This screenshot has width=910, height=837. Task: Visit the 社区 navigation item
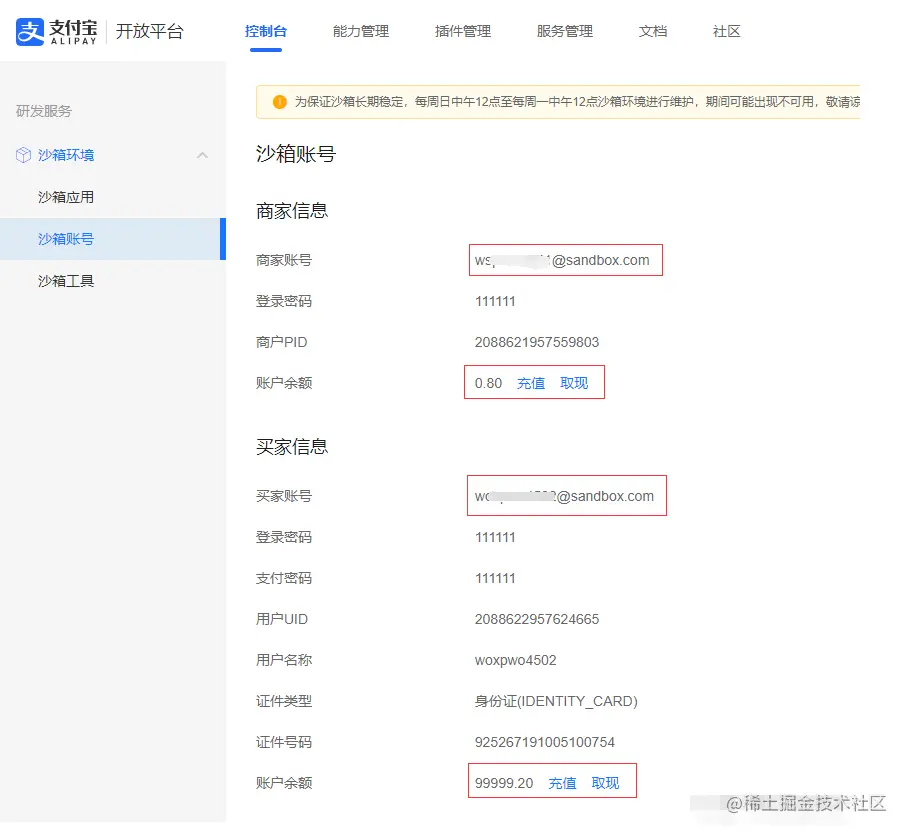727,31
